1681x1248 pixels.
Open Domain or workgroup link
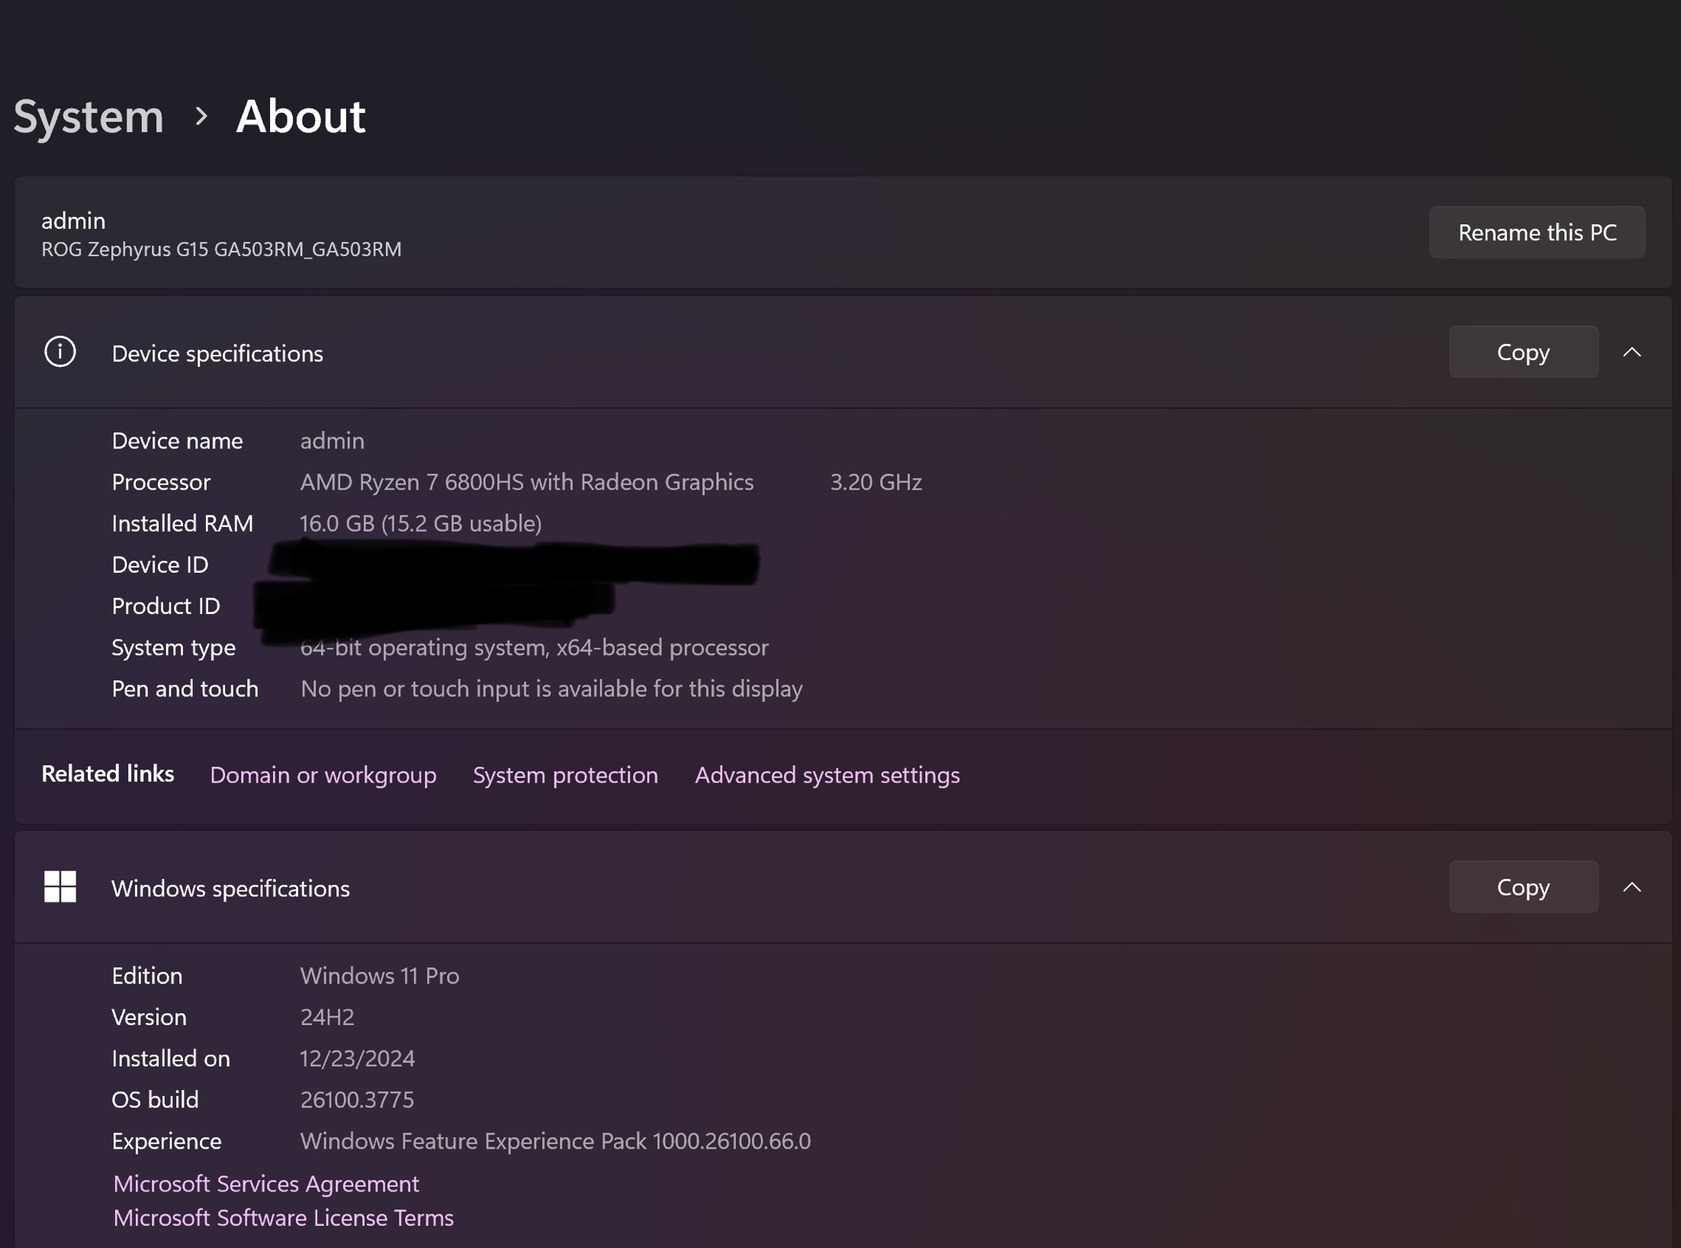click(323, 775)
